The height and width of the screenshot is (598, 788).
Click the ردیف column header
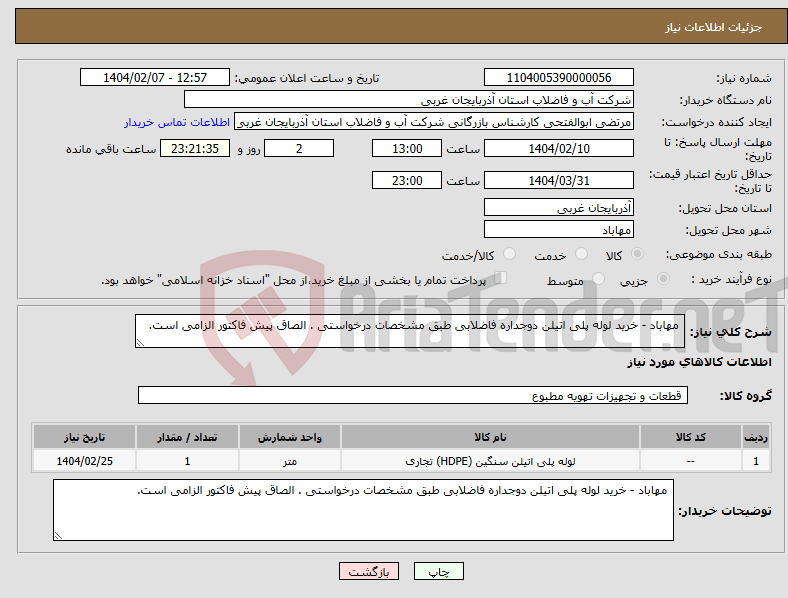[x=756, y=437]
